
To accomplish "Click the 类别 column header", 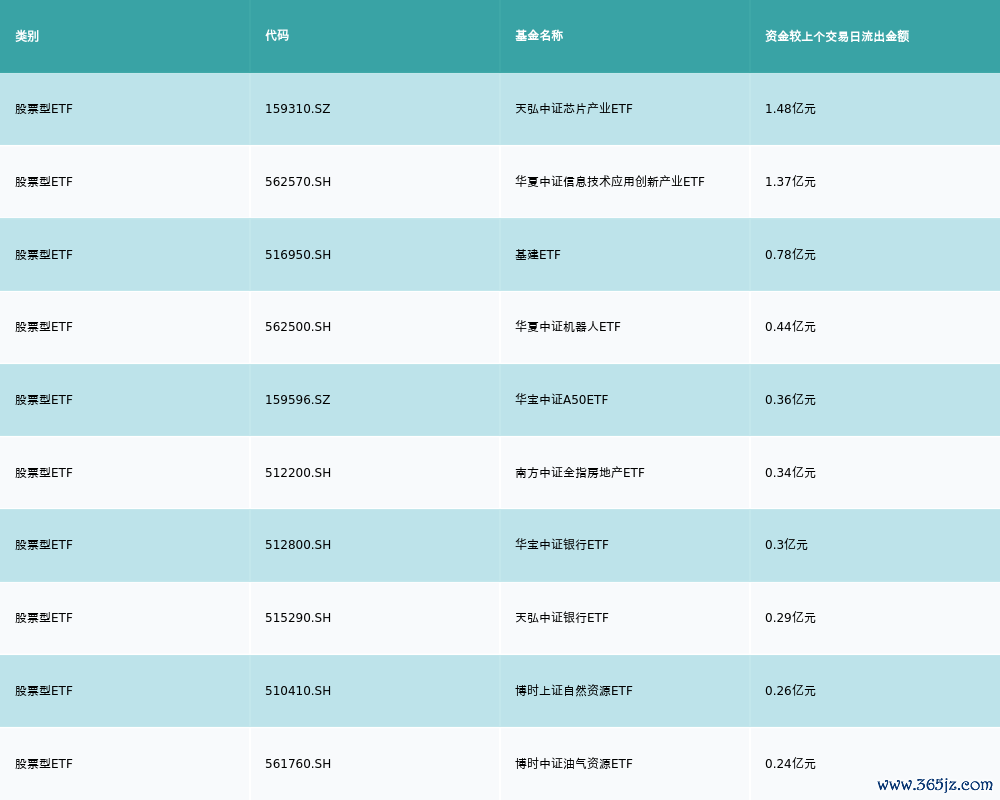I will (27, 36).
